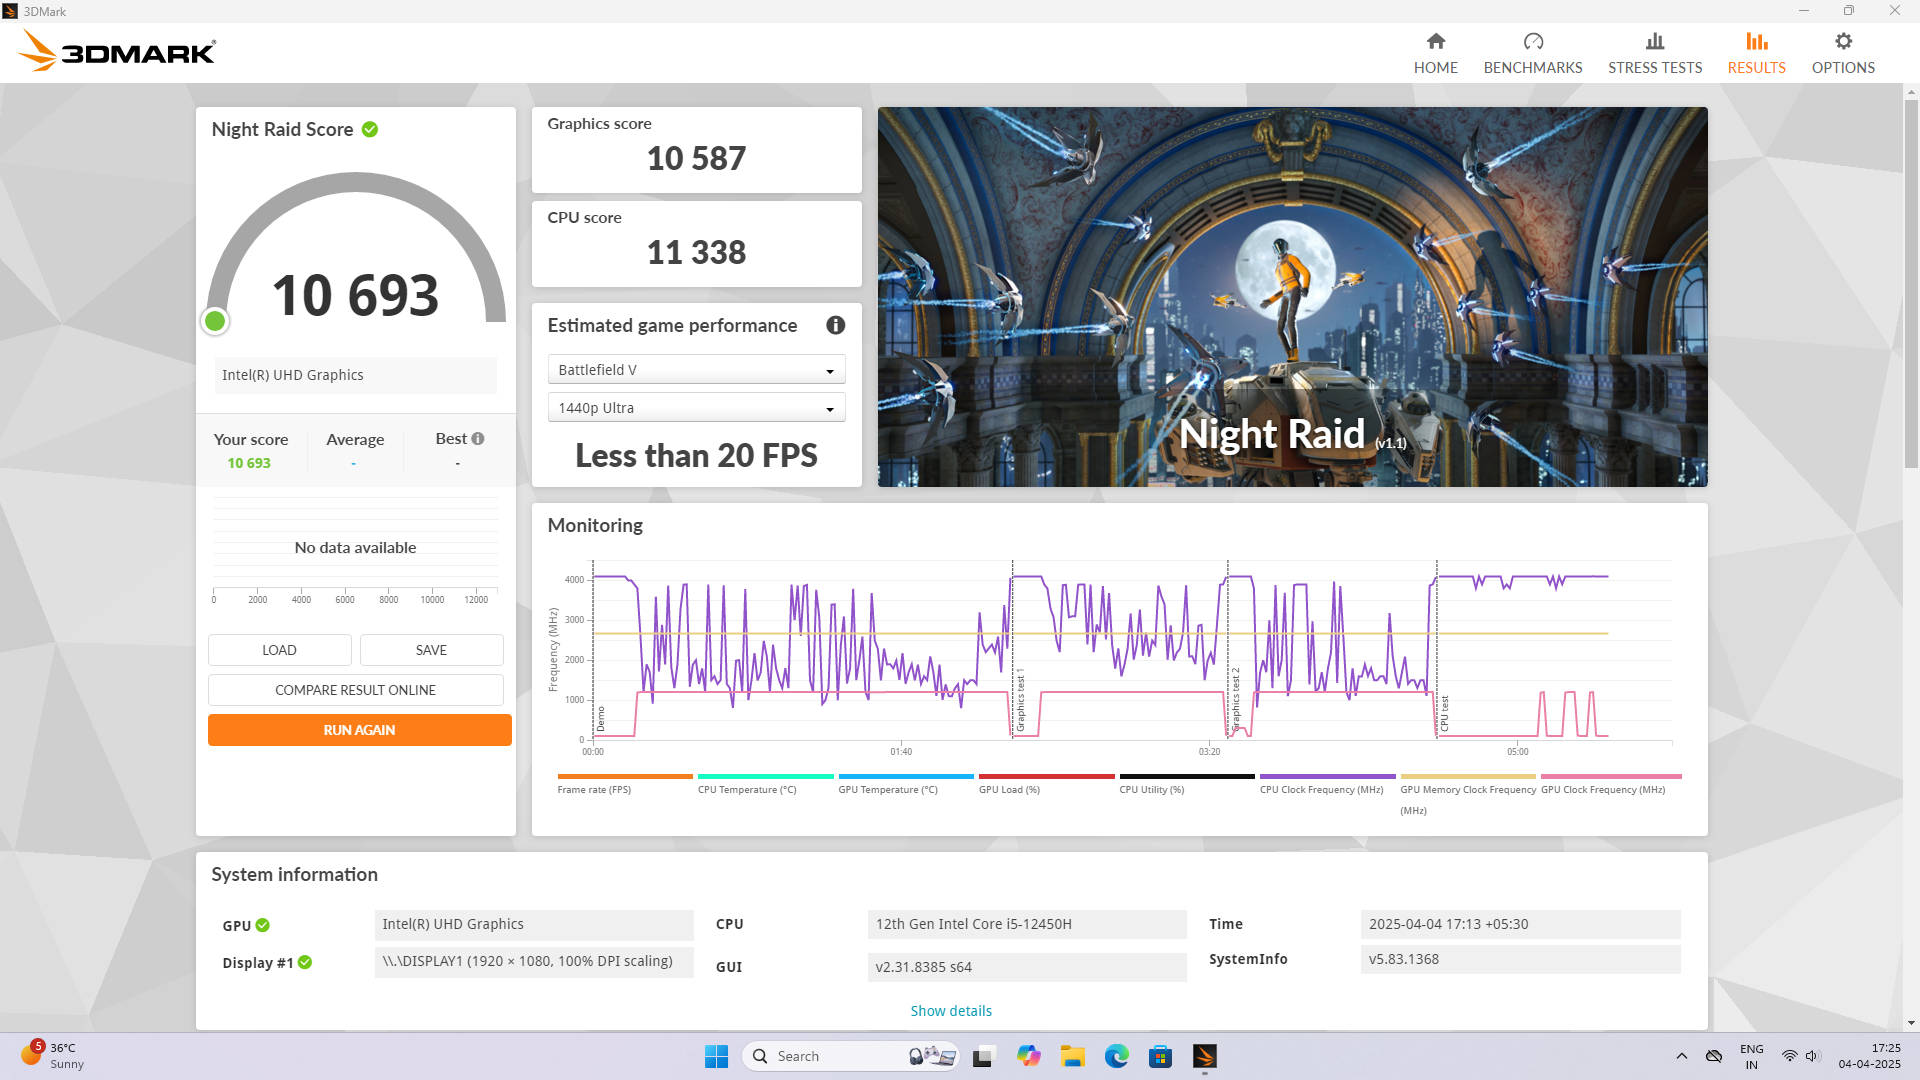Open the weather widget
The image size is (1920, 1080).
[53, 1056]
